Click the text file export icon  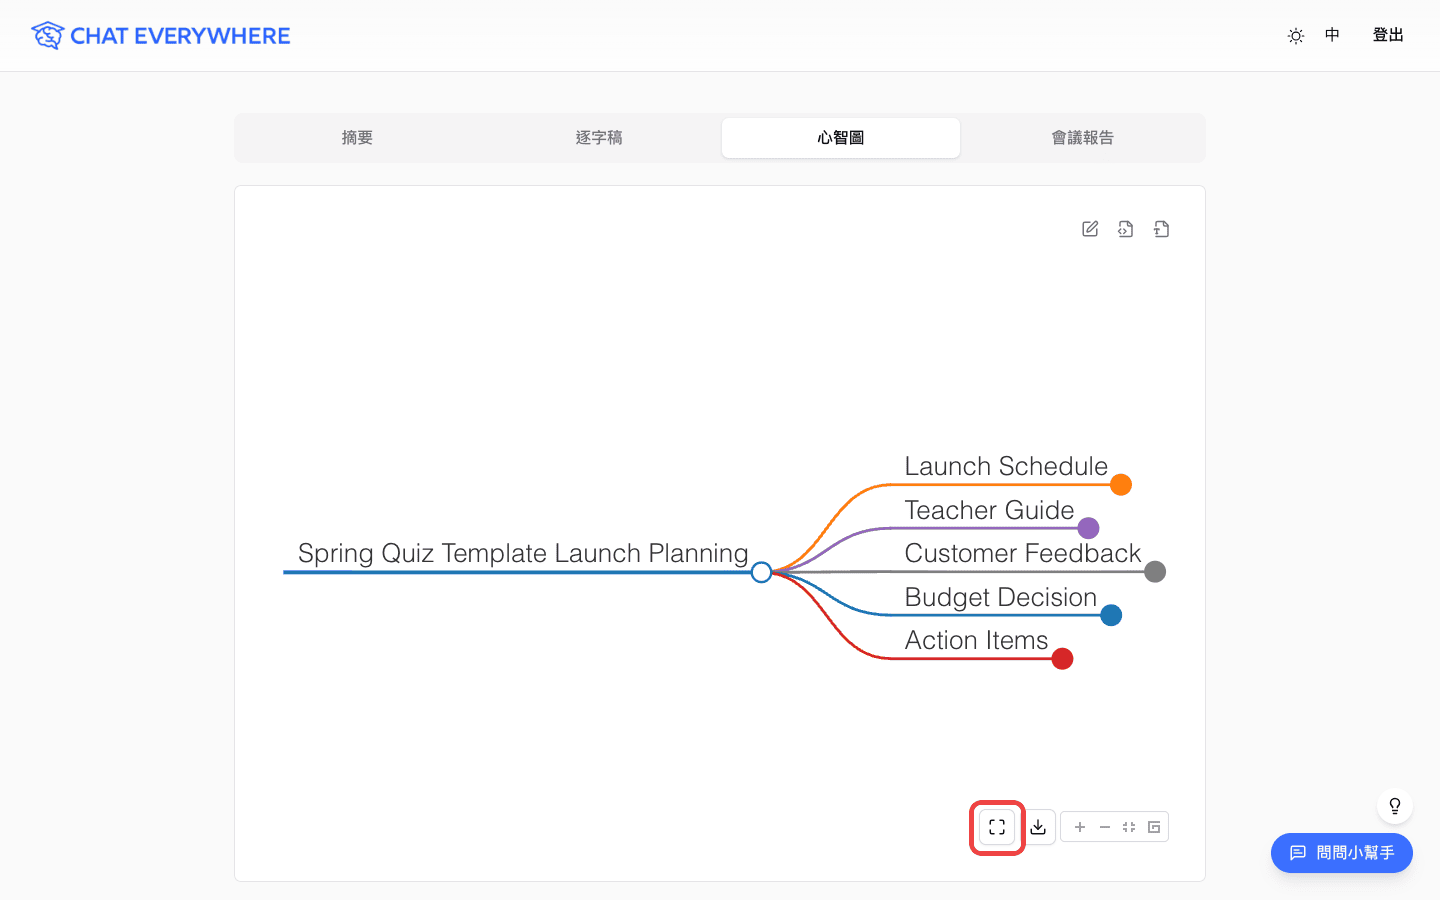point(1161,229)
